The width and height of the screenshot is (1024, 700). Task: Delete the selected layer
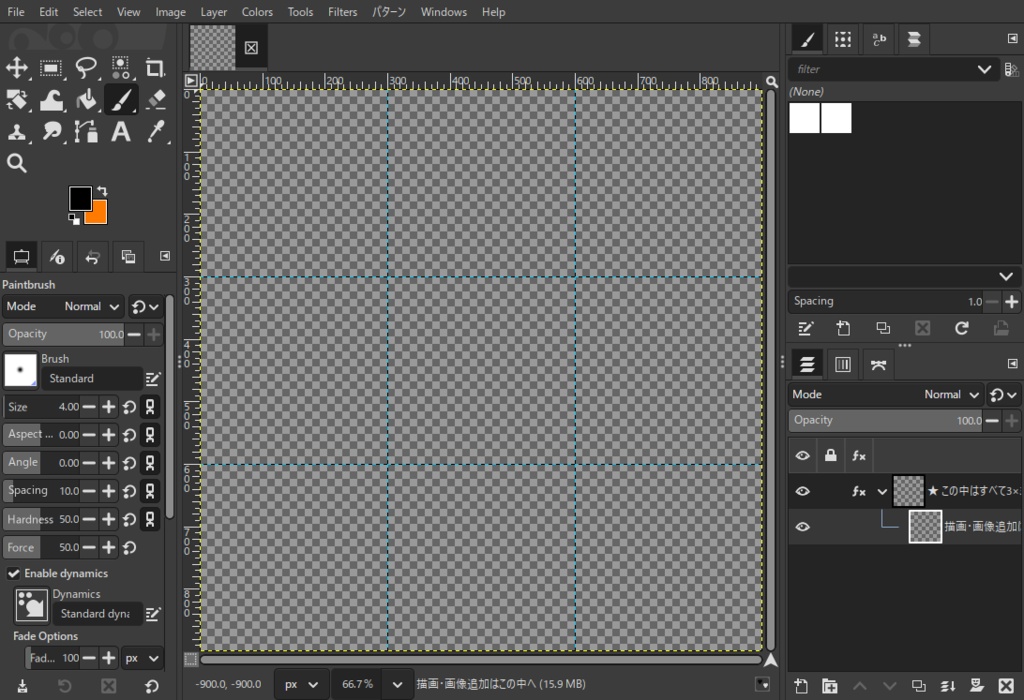[x=1006, y=686]
